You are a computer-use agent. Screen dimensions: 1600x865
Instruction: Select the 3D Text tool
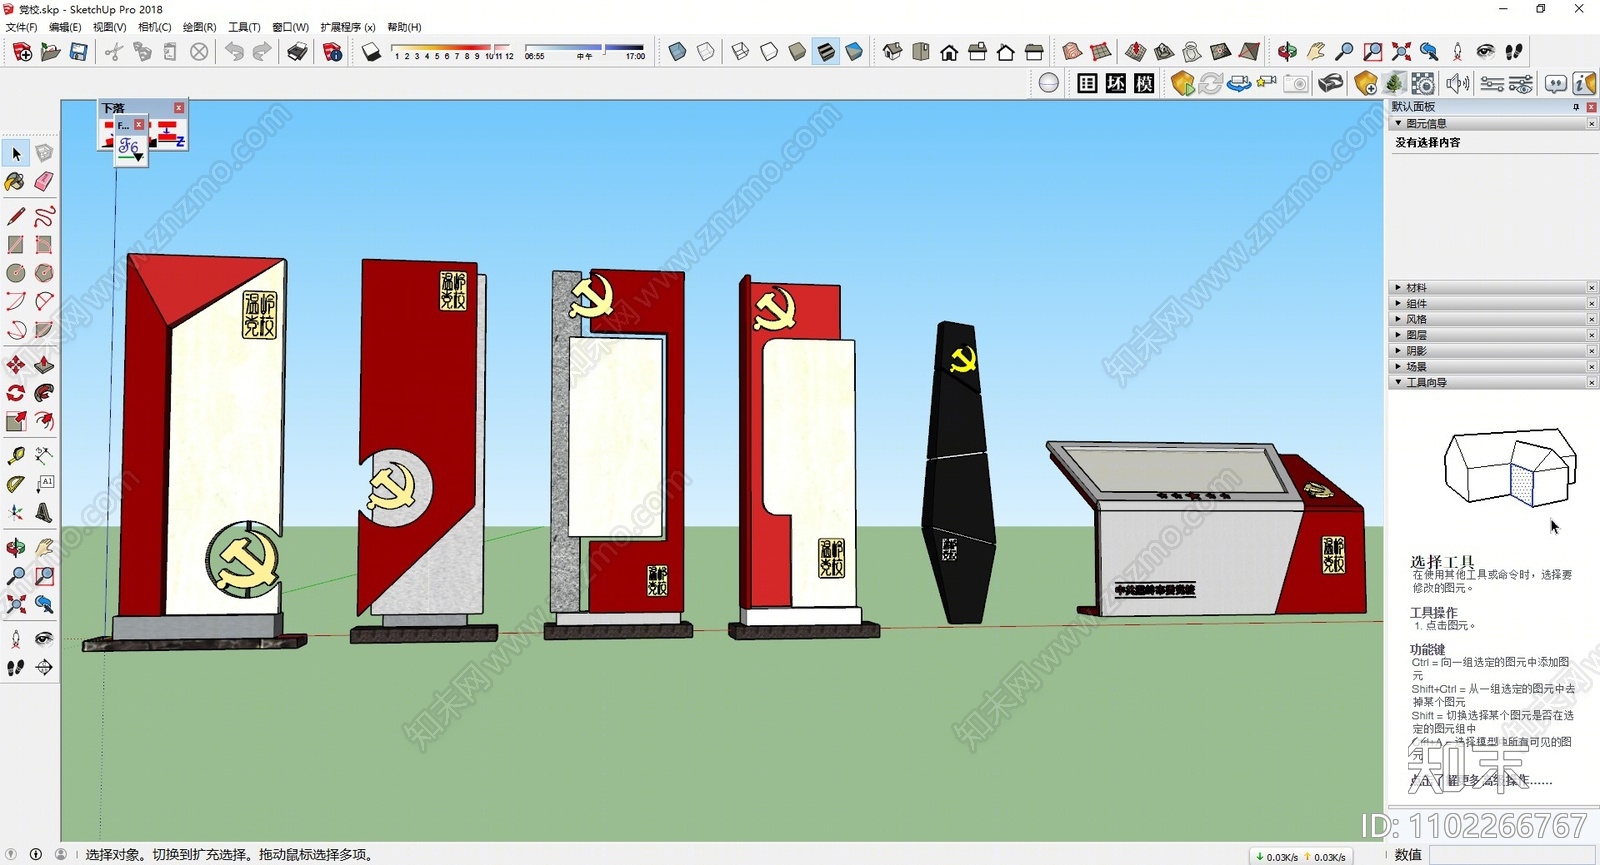[44, 513]
